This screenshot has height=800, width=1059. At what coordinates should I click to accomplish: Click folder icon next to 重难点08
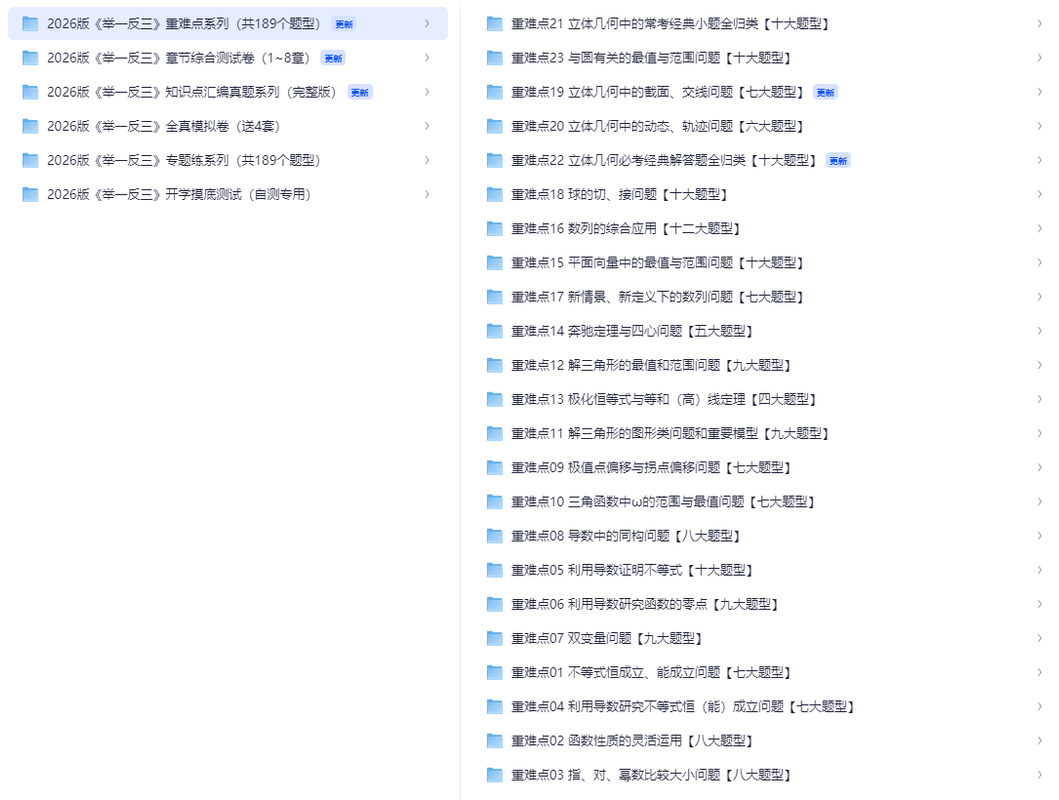click(494, 536)
